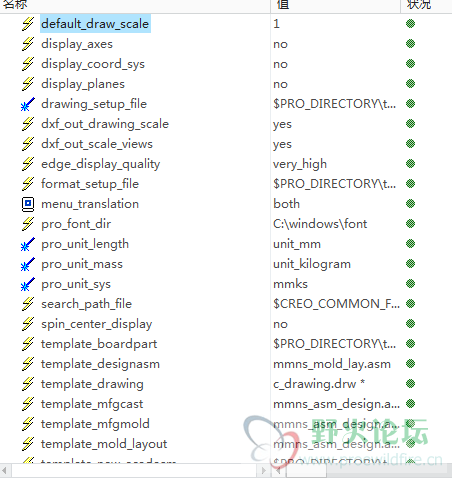Select the spin_center_display option
Screen dimensions: 452x478
tap(97, 324)
